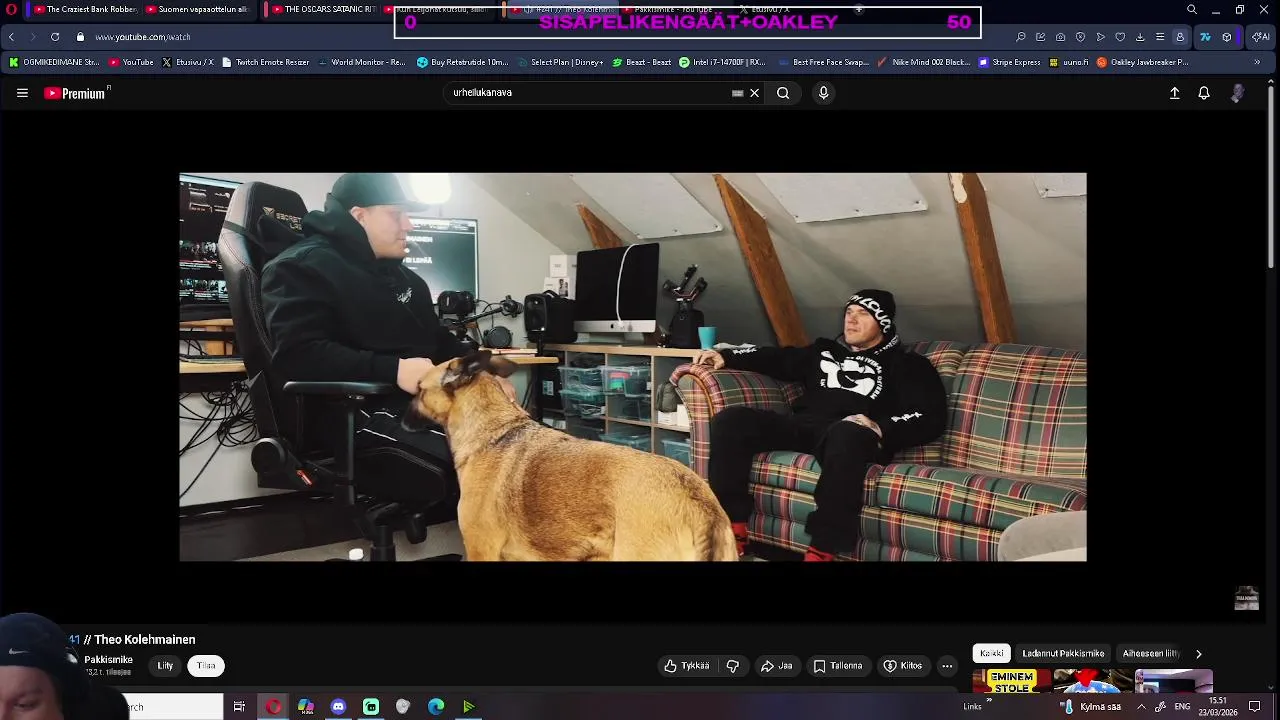
Task: Open more actions three-dot menu
Action: point(947,666)
